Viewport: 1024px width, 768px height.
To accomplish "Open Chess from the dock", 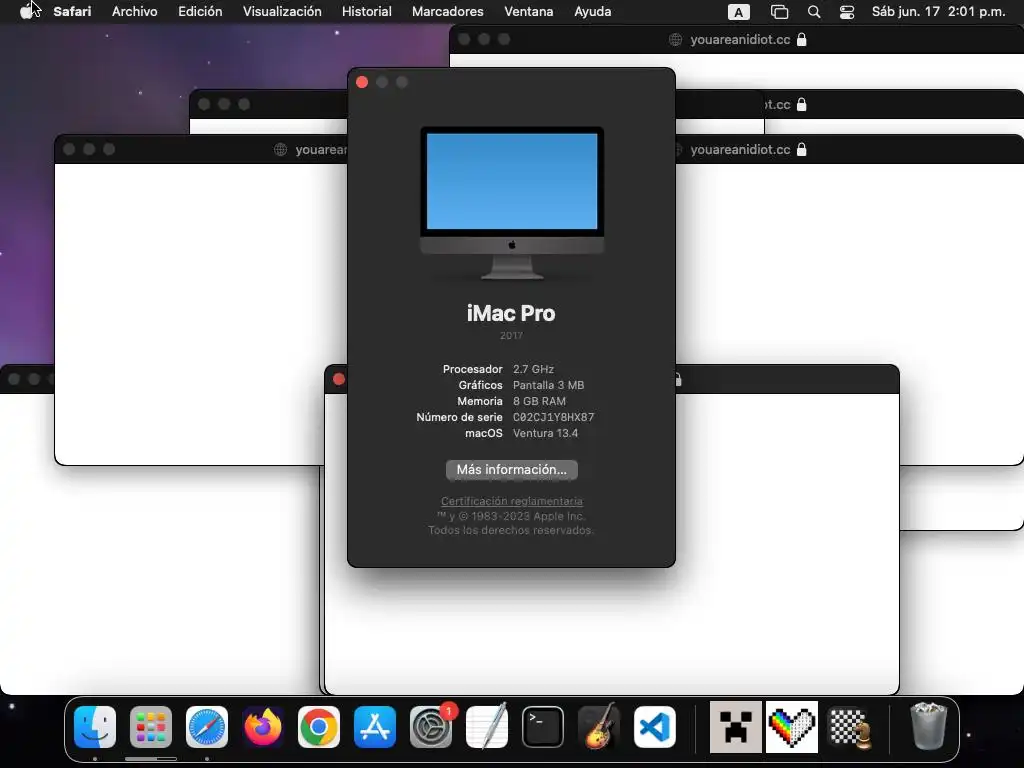I will point(849,727).
